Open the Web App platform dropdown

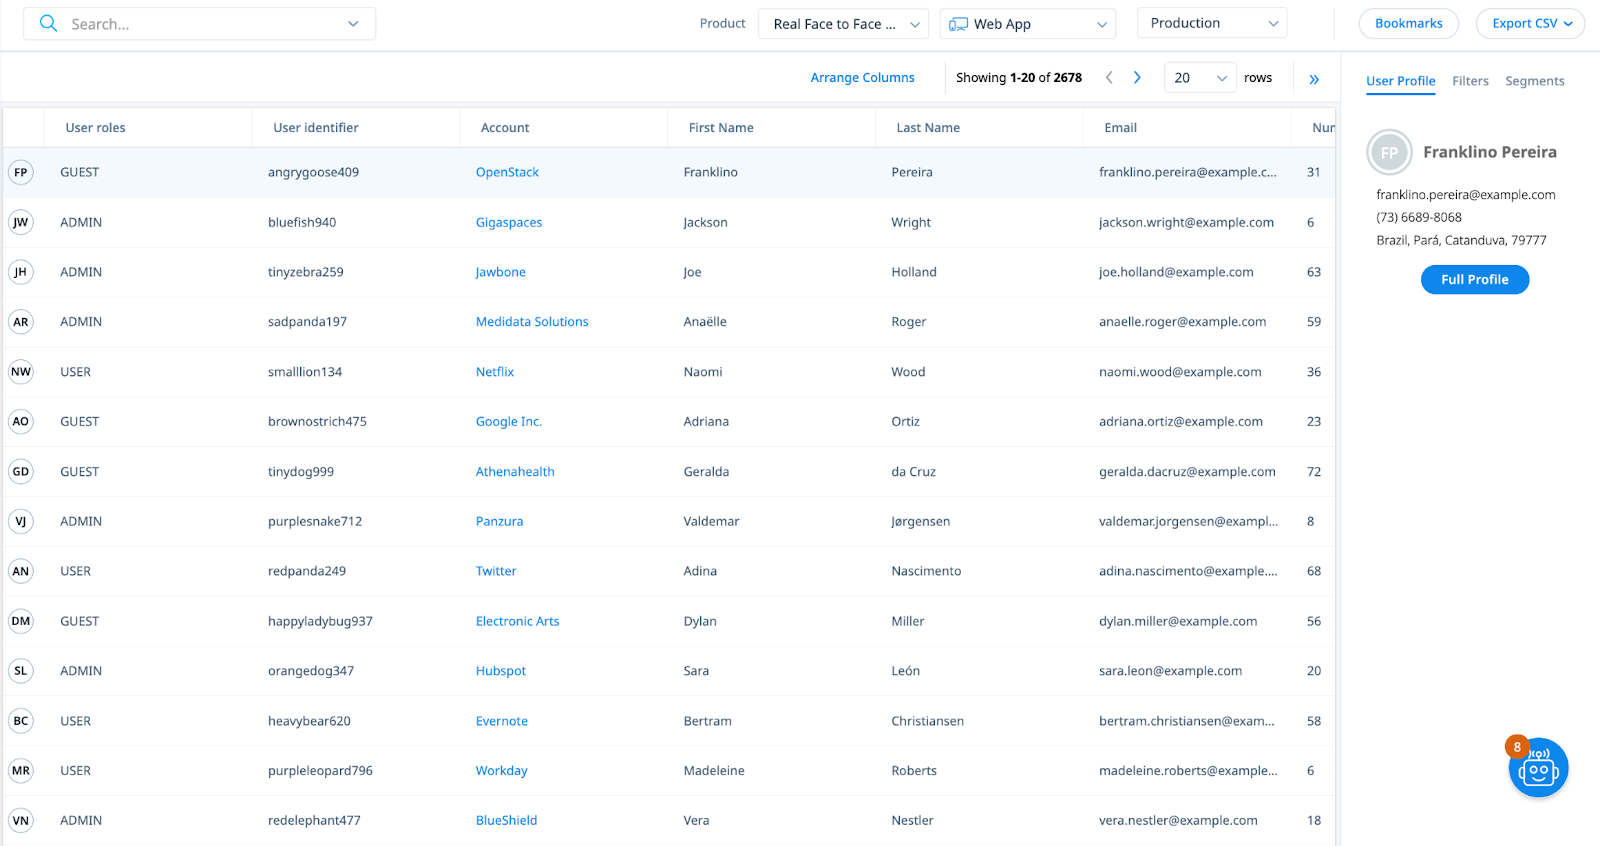[1028, 24]
